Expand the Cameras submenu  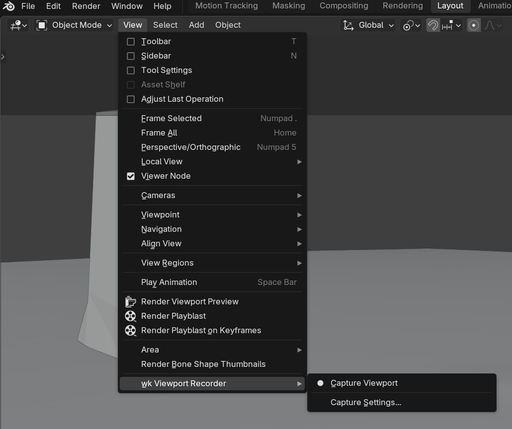coord(213,195)
